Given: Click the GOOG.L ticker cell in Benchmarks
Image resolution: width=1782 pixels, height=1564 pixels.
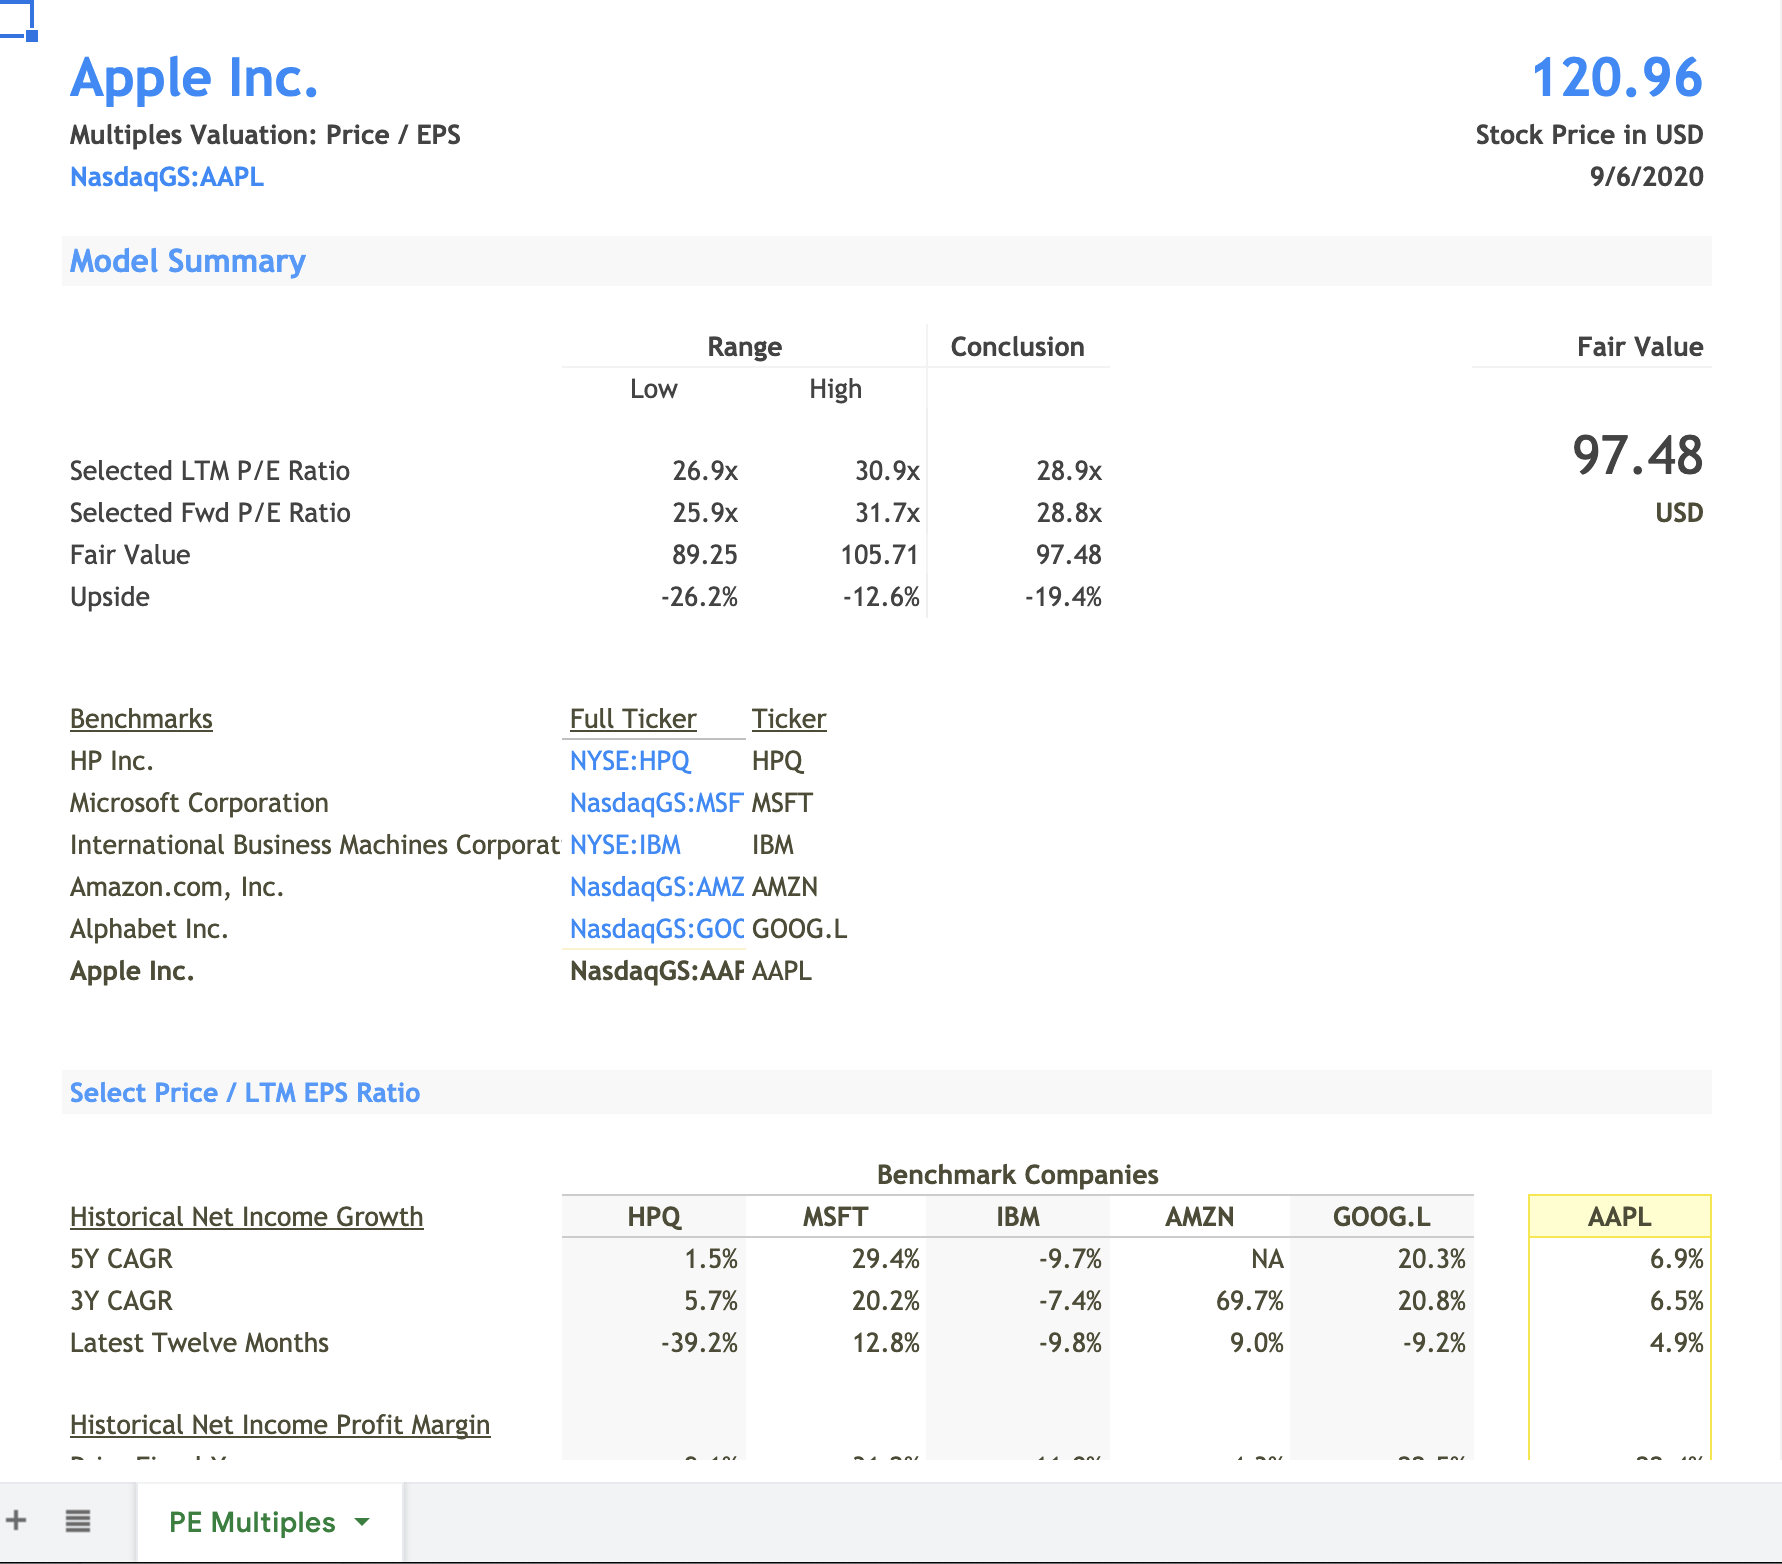Looking at the screenshot, I should click(x=799, y=929).
